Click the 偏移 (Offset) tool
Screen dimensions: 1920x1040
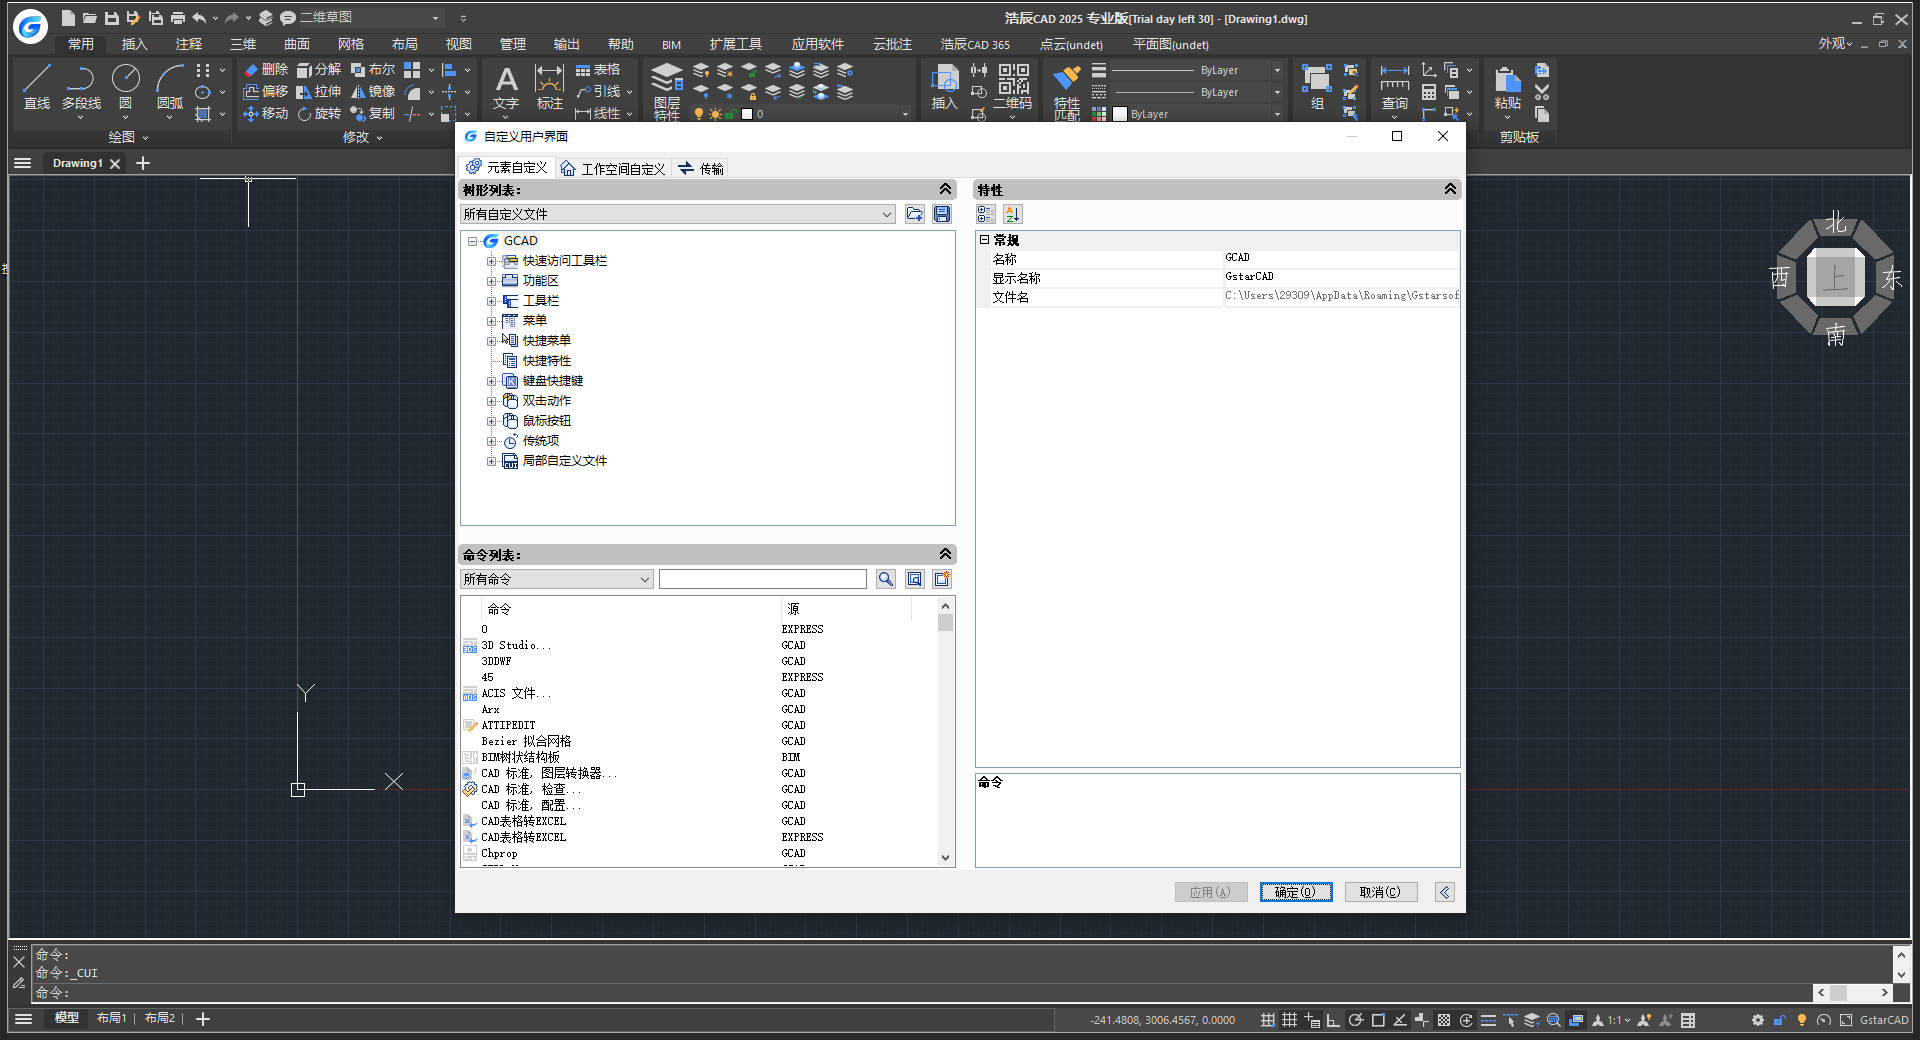click(x=265, y=92)
